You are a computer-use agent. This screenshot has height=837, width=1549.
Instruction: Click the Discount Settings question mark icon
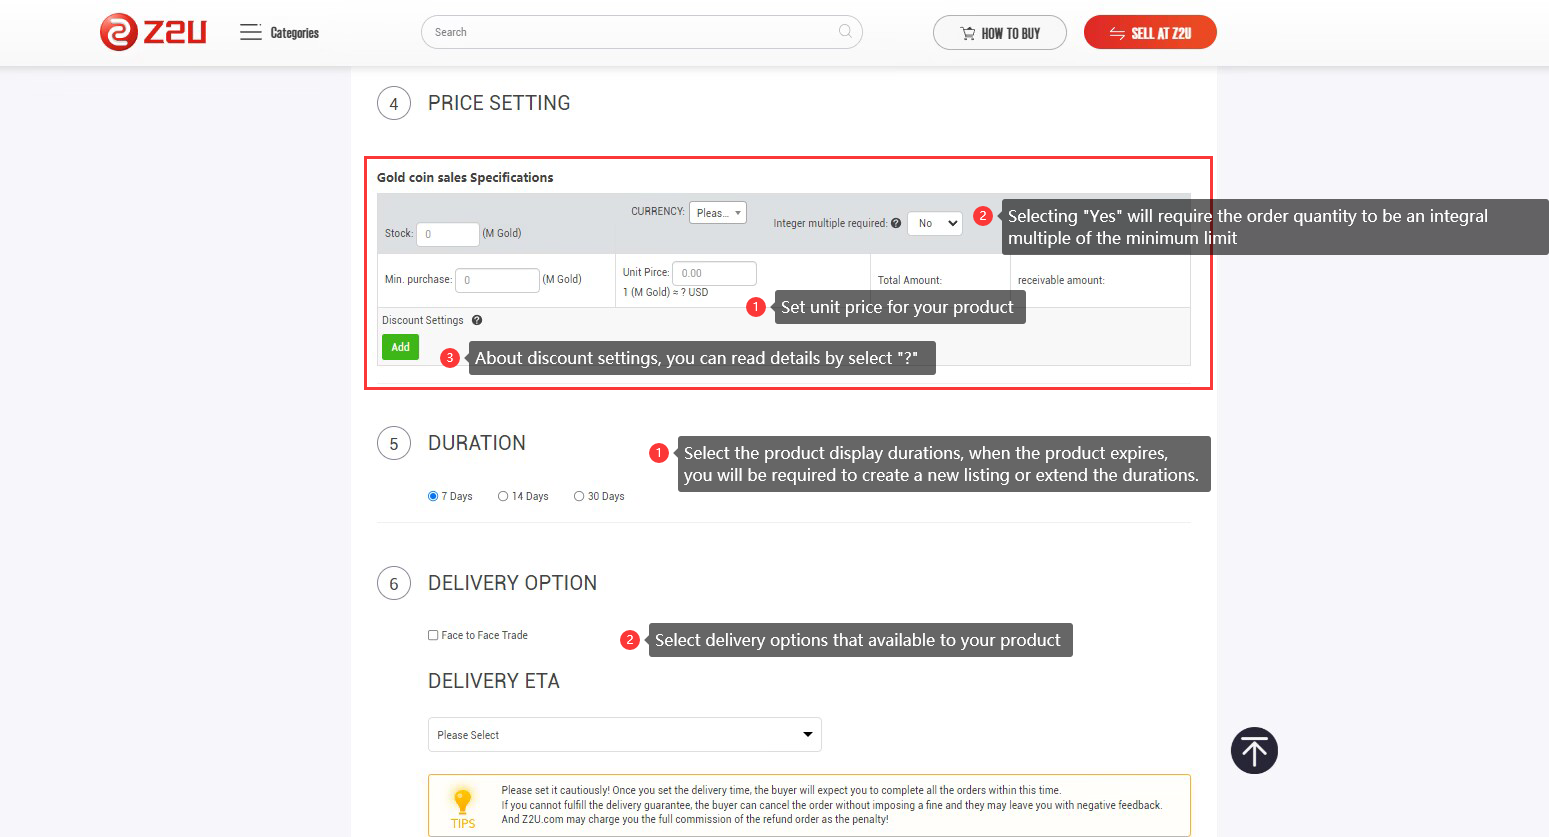pyautogui.click(x=477, y=320)
